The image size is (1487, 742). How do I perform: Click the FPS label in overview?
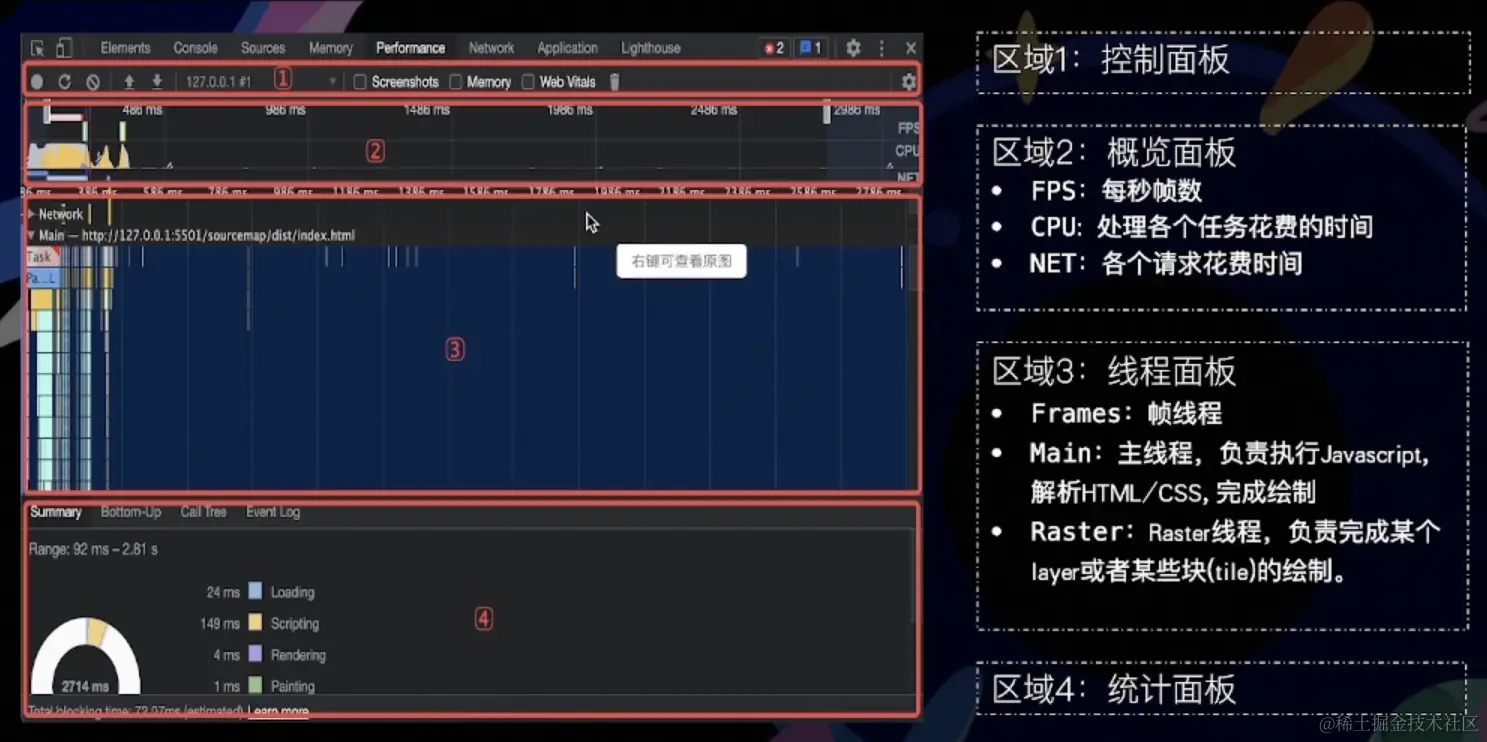(907, 128)
